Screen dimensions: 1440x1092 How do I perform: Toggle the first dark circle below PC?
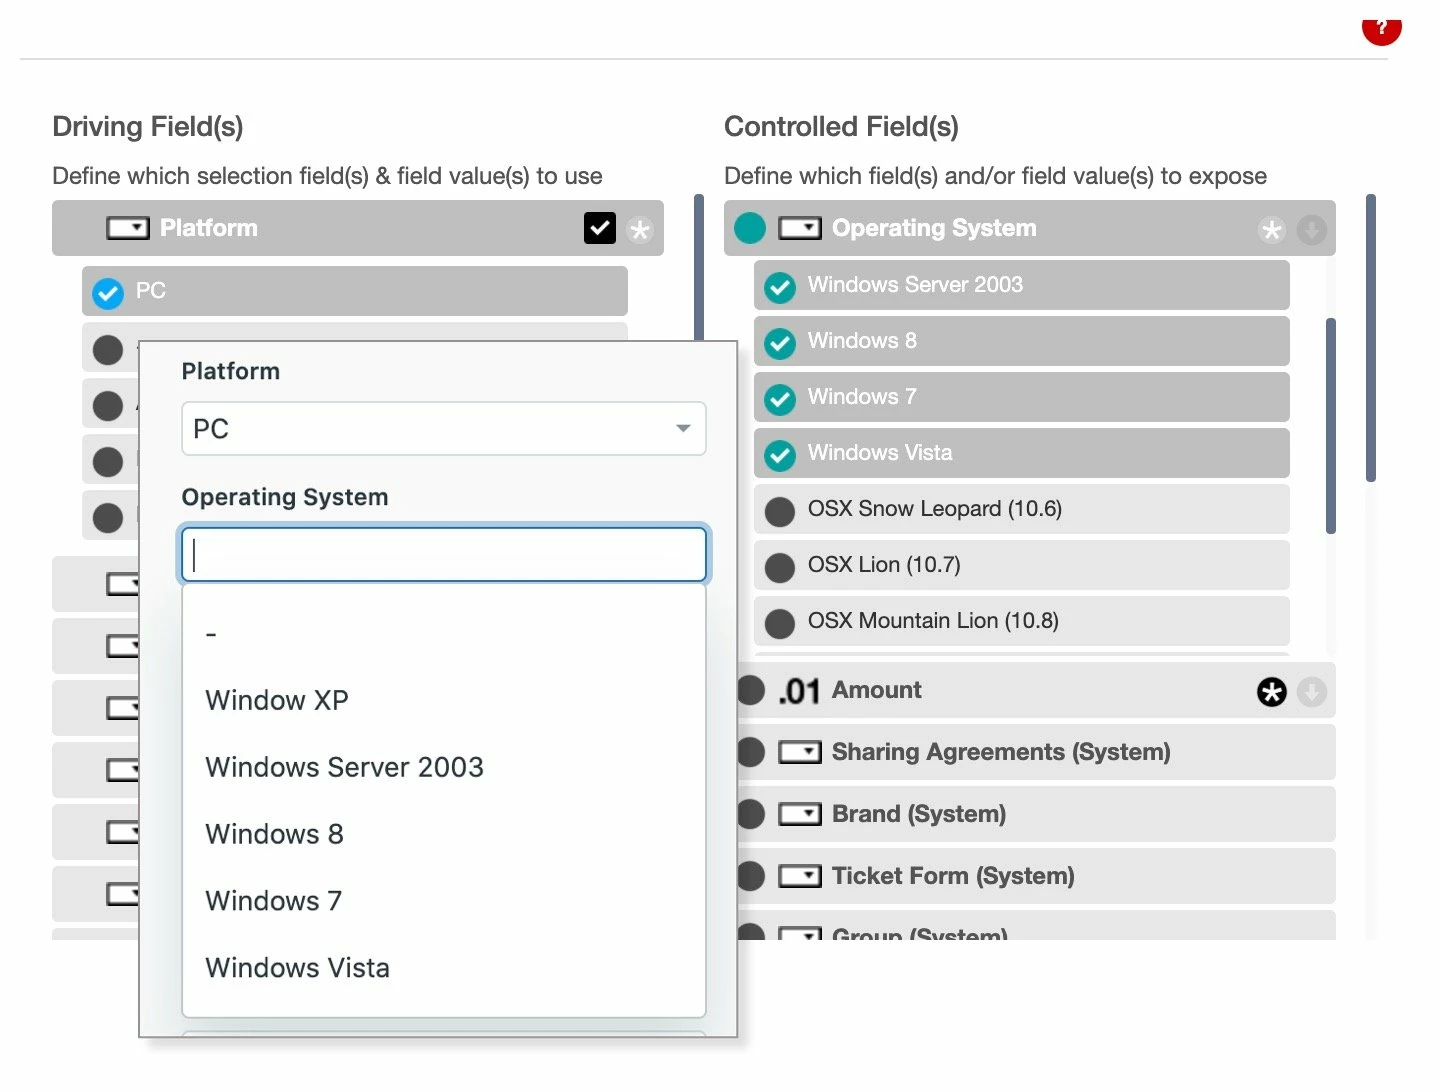[x=108, y=349]
